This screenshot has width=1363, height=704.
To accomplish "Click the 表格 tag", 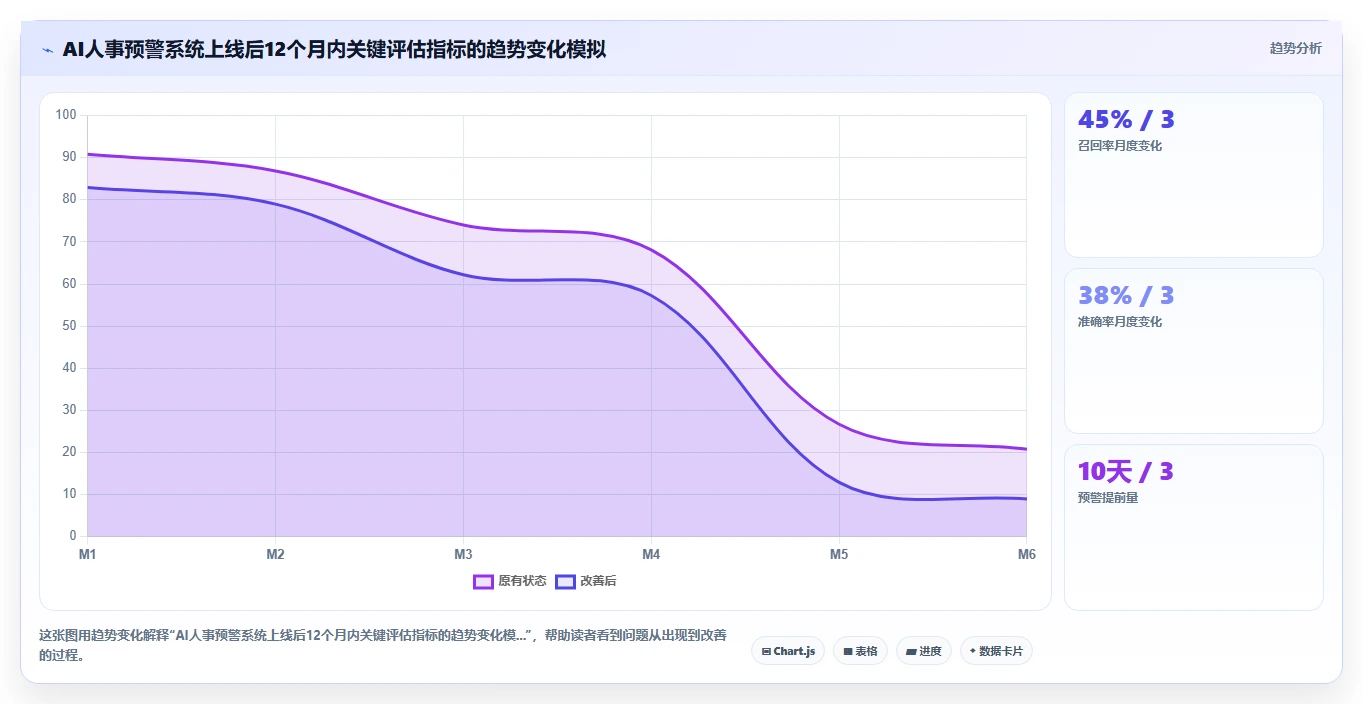I will click(860, 651).
